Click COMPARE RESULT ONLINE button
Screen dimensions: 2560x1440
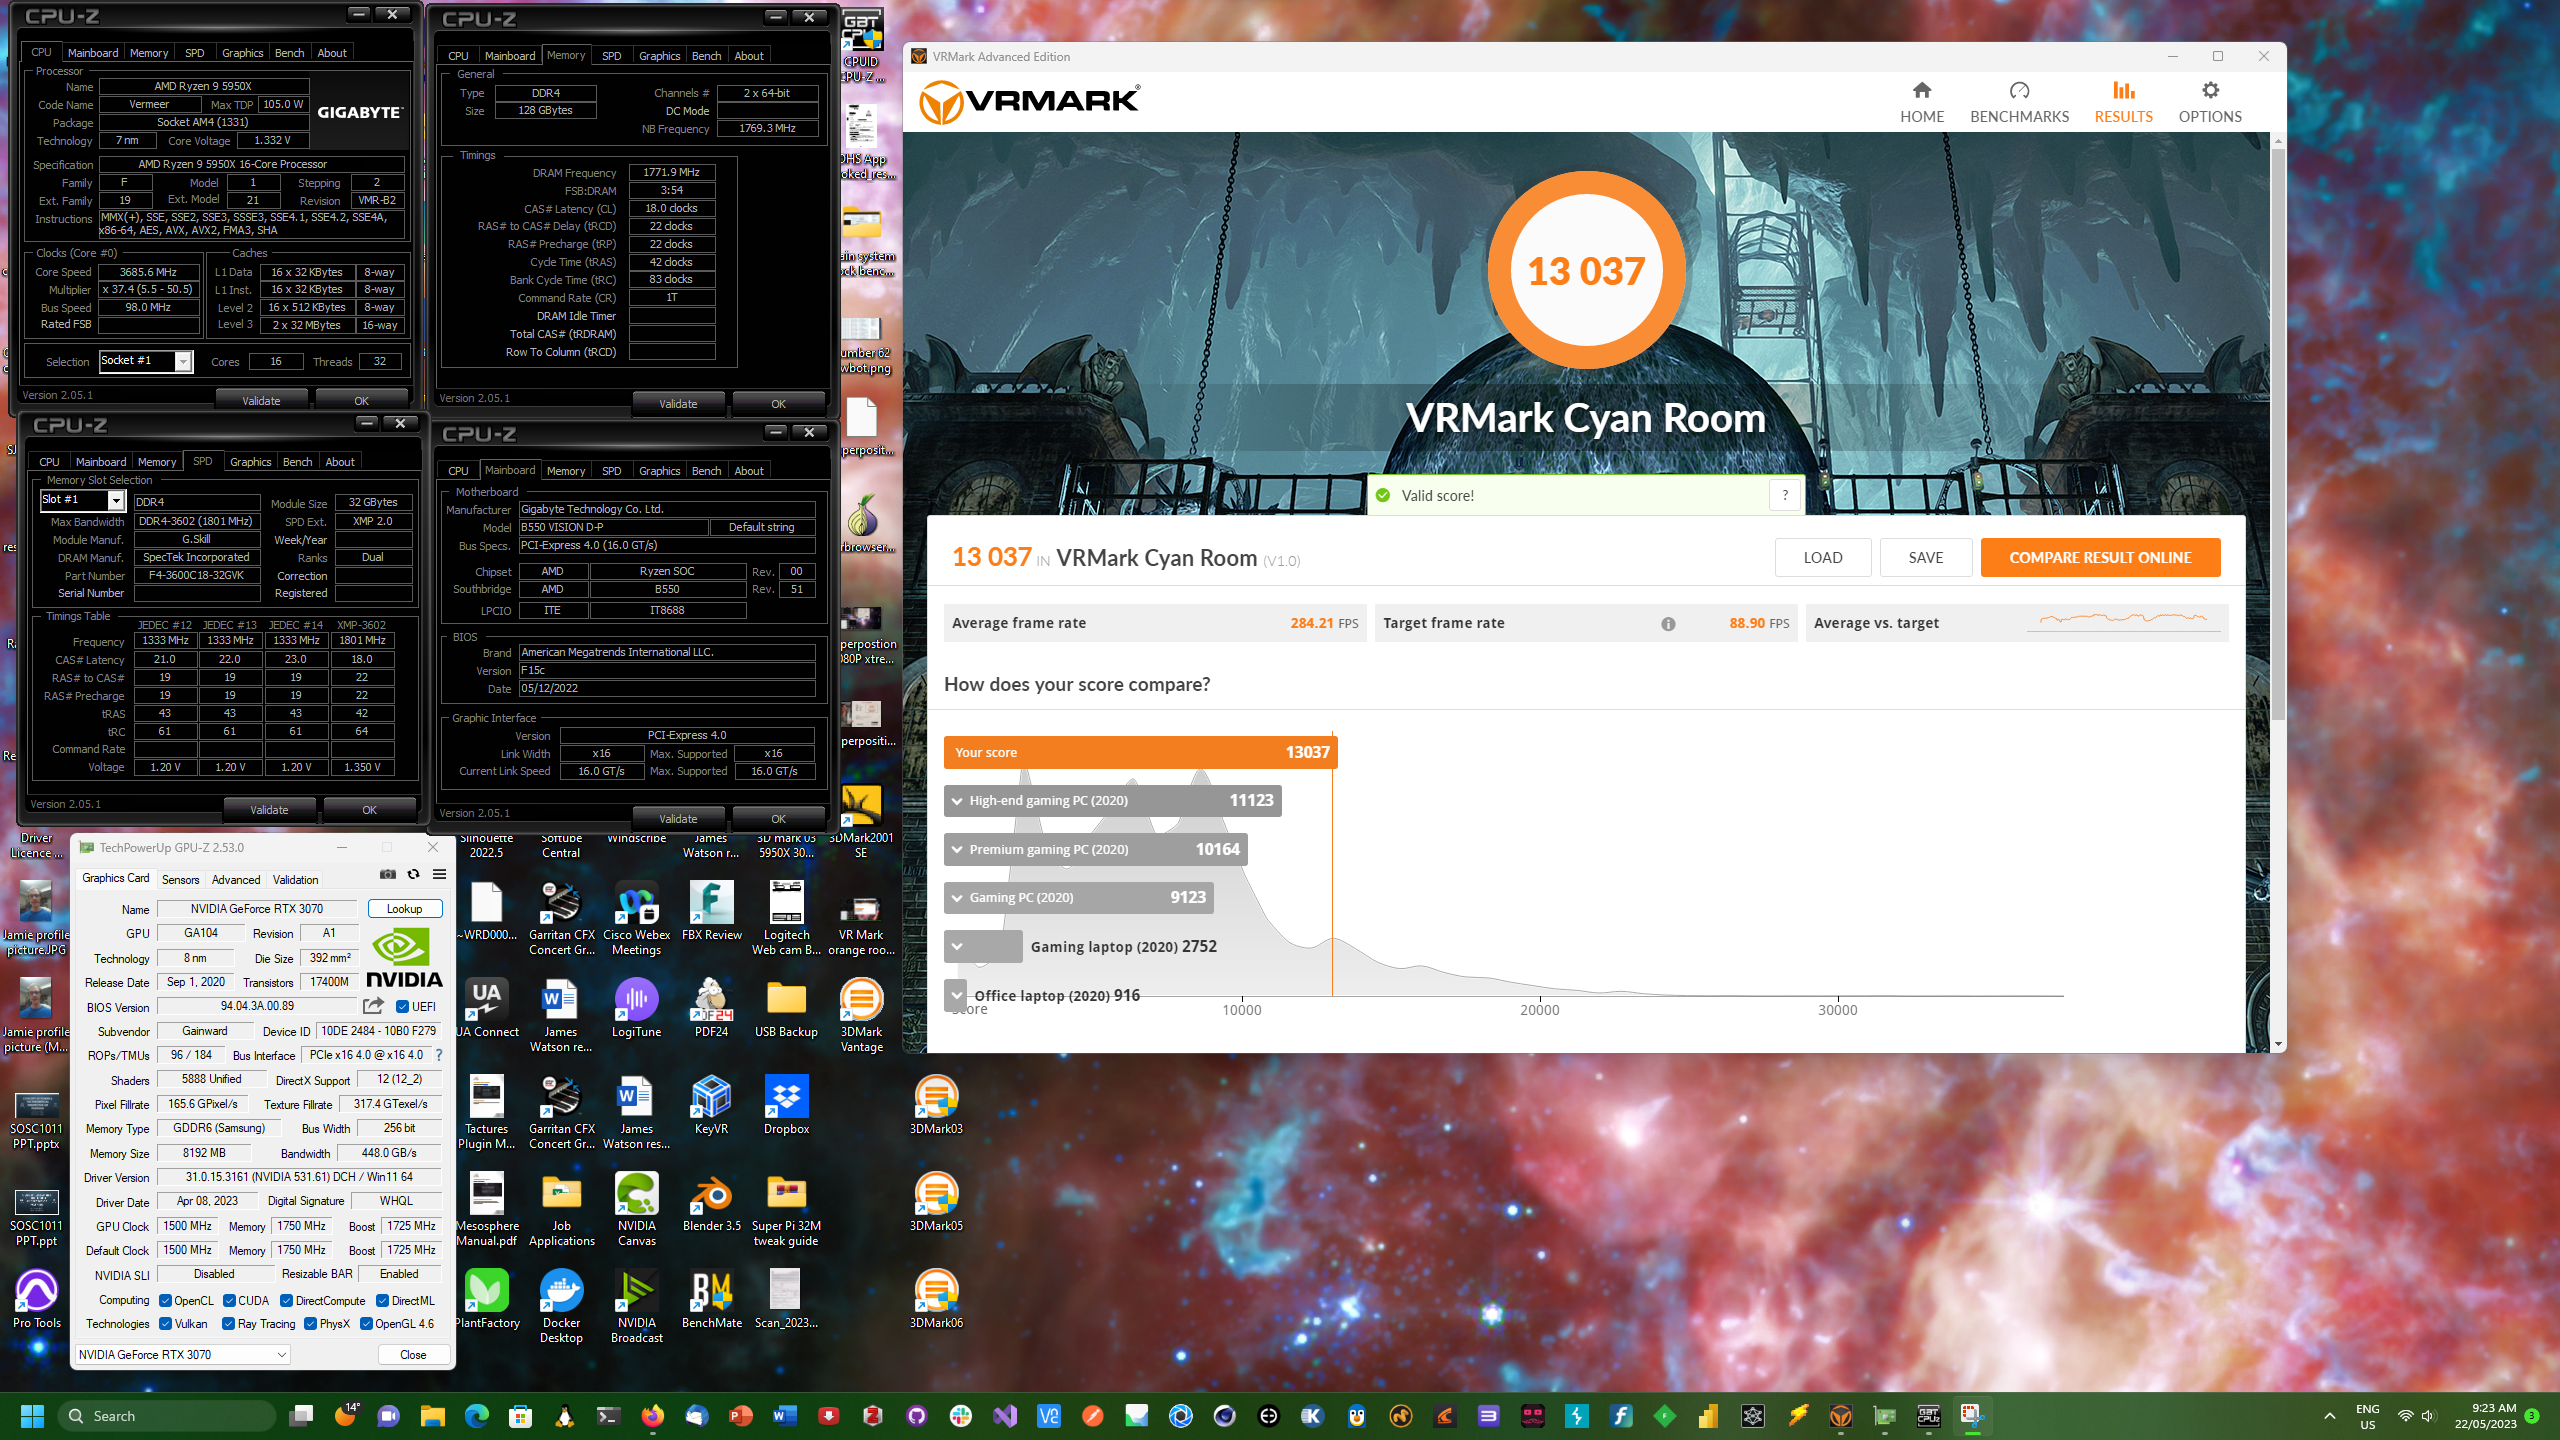[2100, 558]
